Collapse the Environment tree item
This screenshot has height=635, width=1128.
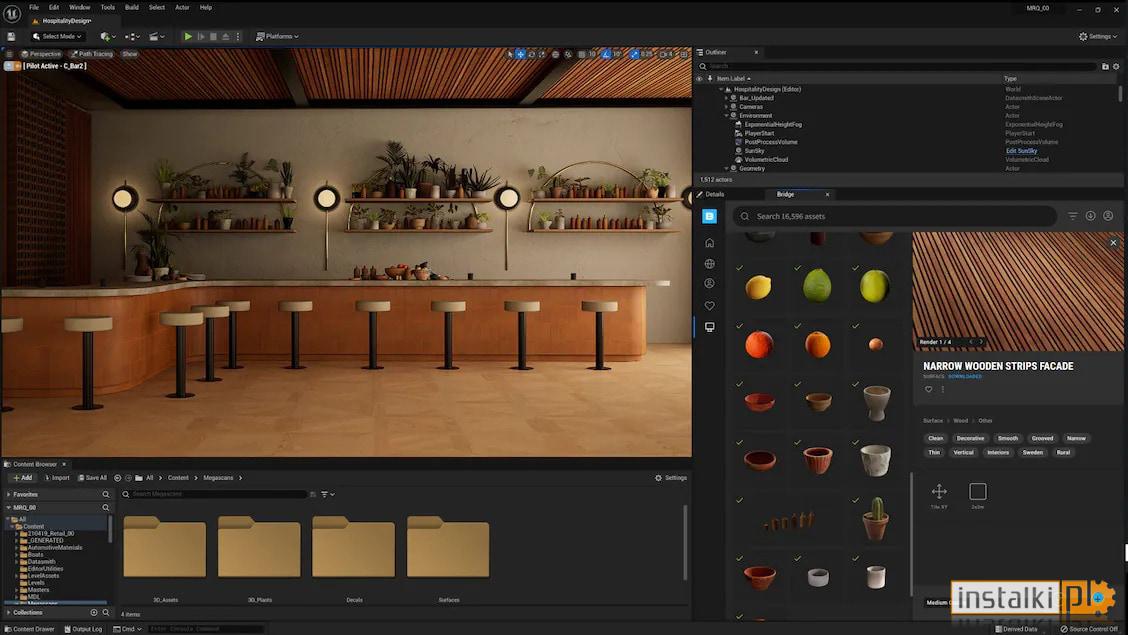click(x=726, y=116)
